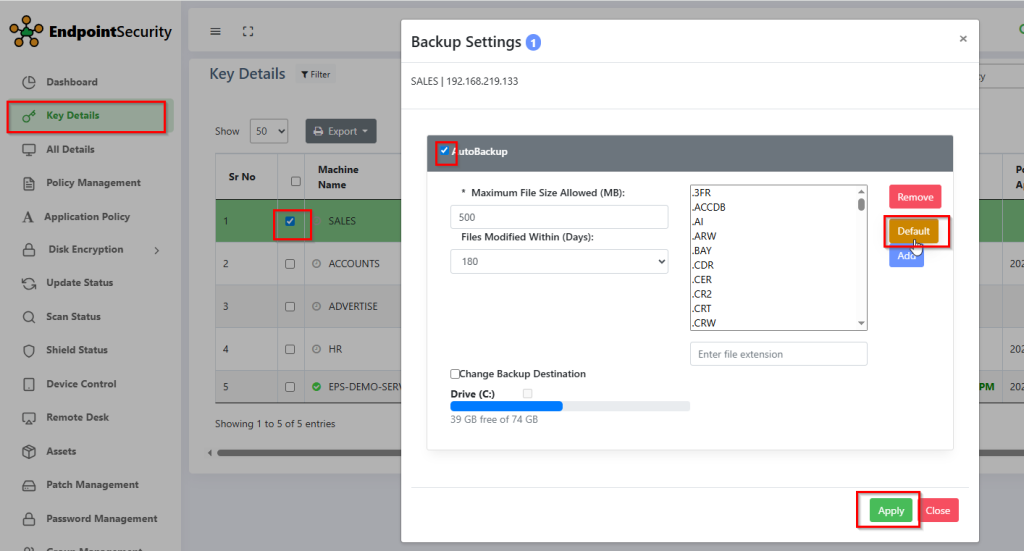The height and width of the screenshot is (551, 1024).
Task: Uncheck the AutoBackup checkbox
Action: pos(444,151)
